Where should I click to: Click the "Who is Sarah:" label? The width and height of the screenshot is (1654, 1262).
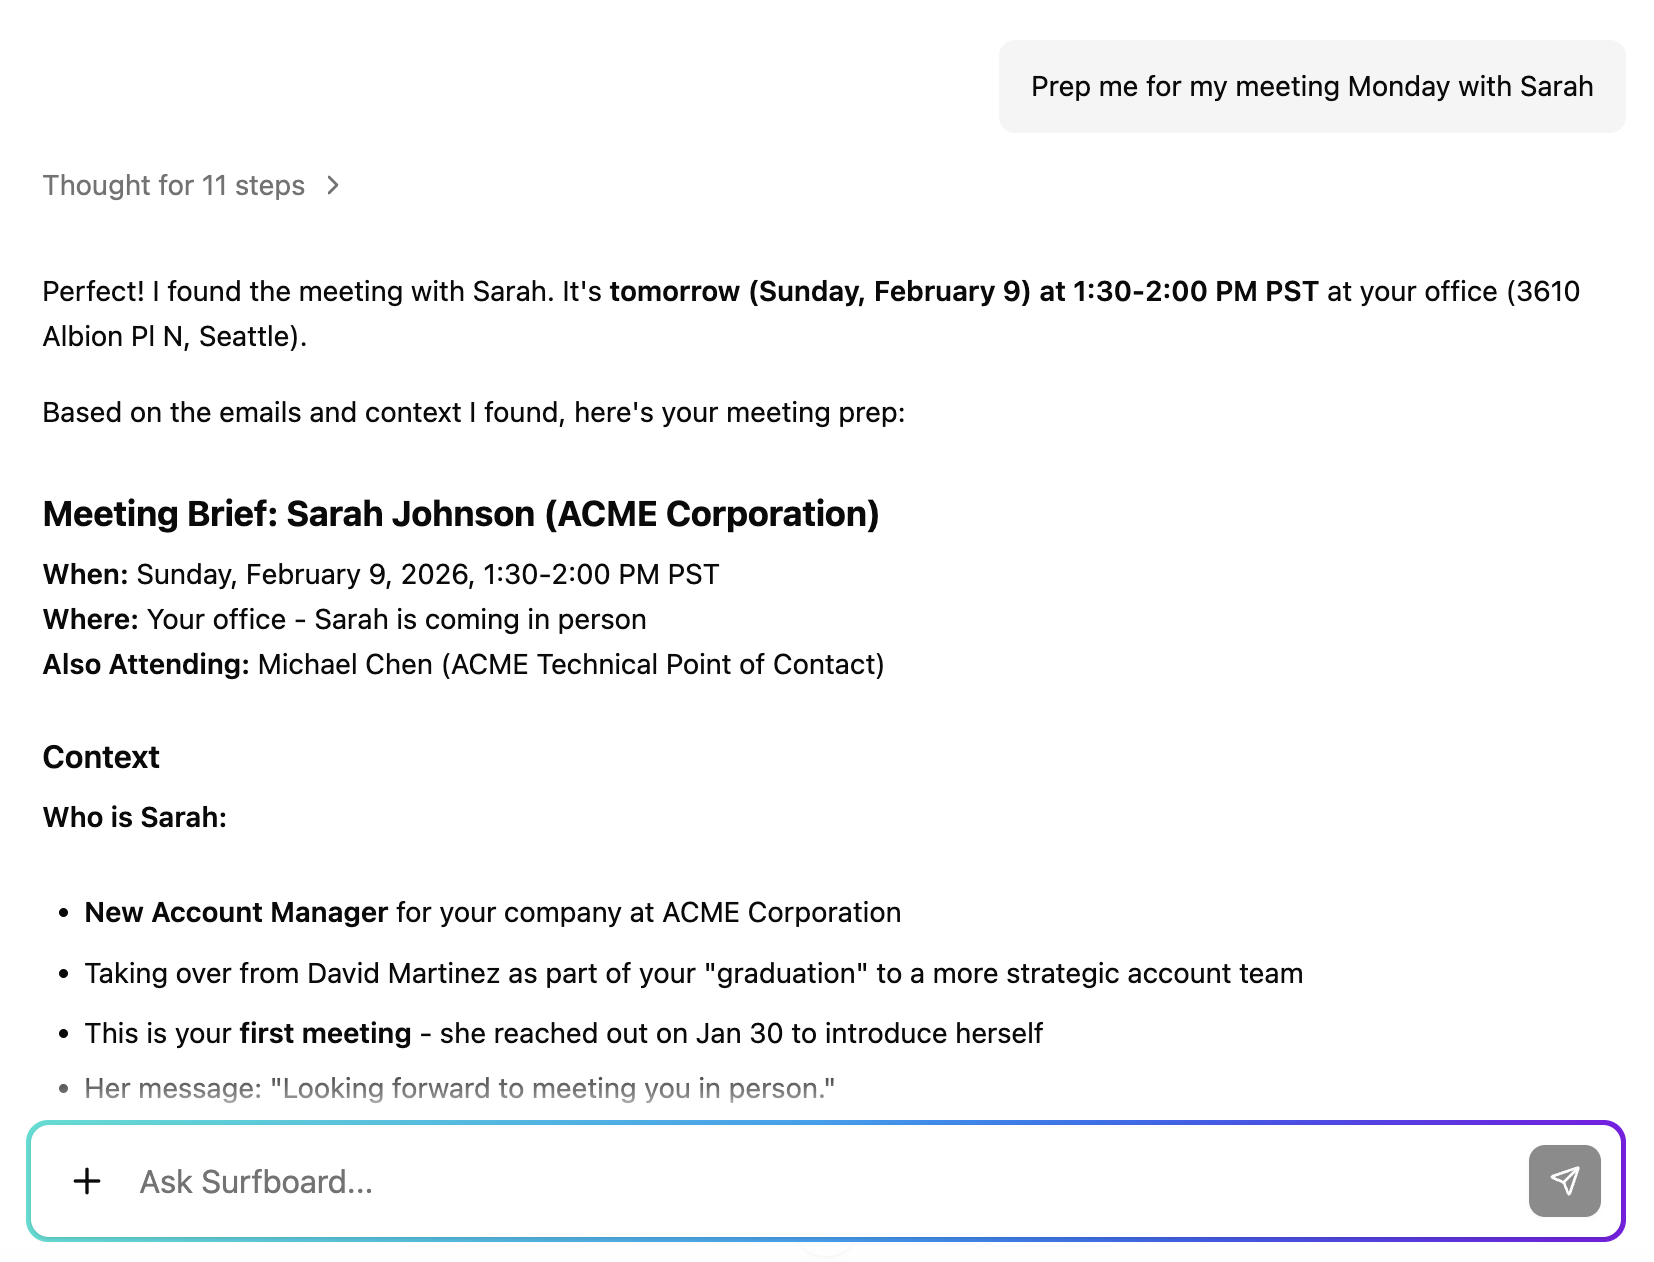click(x=135, y=817)
